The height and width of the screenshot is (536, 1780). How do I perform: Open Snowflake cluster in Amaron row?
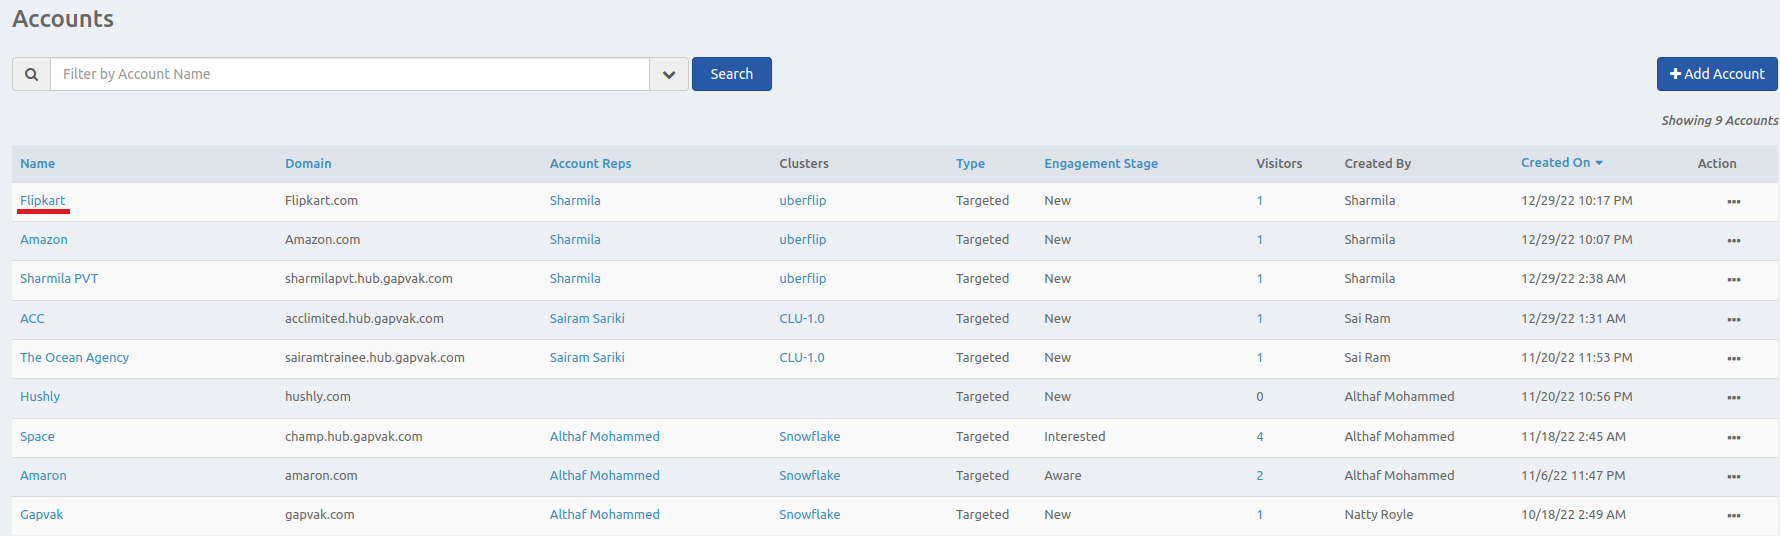coord(810,476)
